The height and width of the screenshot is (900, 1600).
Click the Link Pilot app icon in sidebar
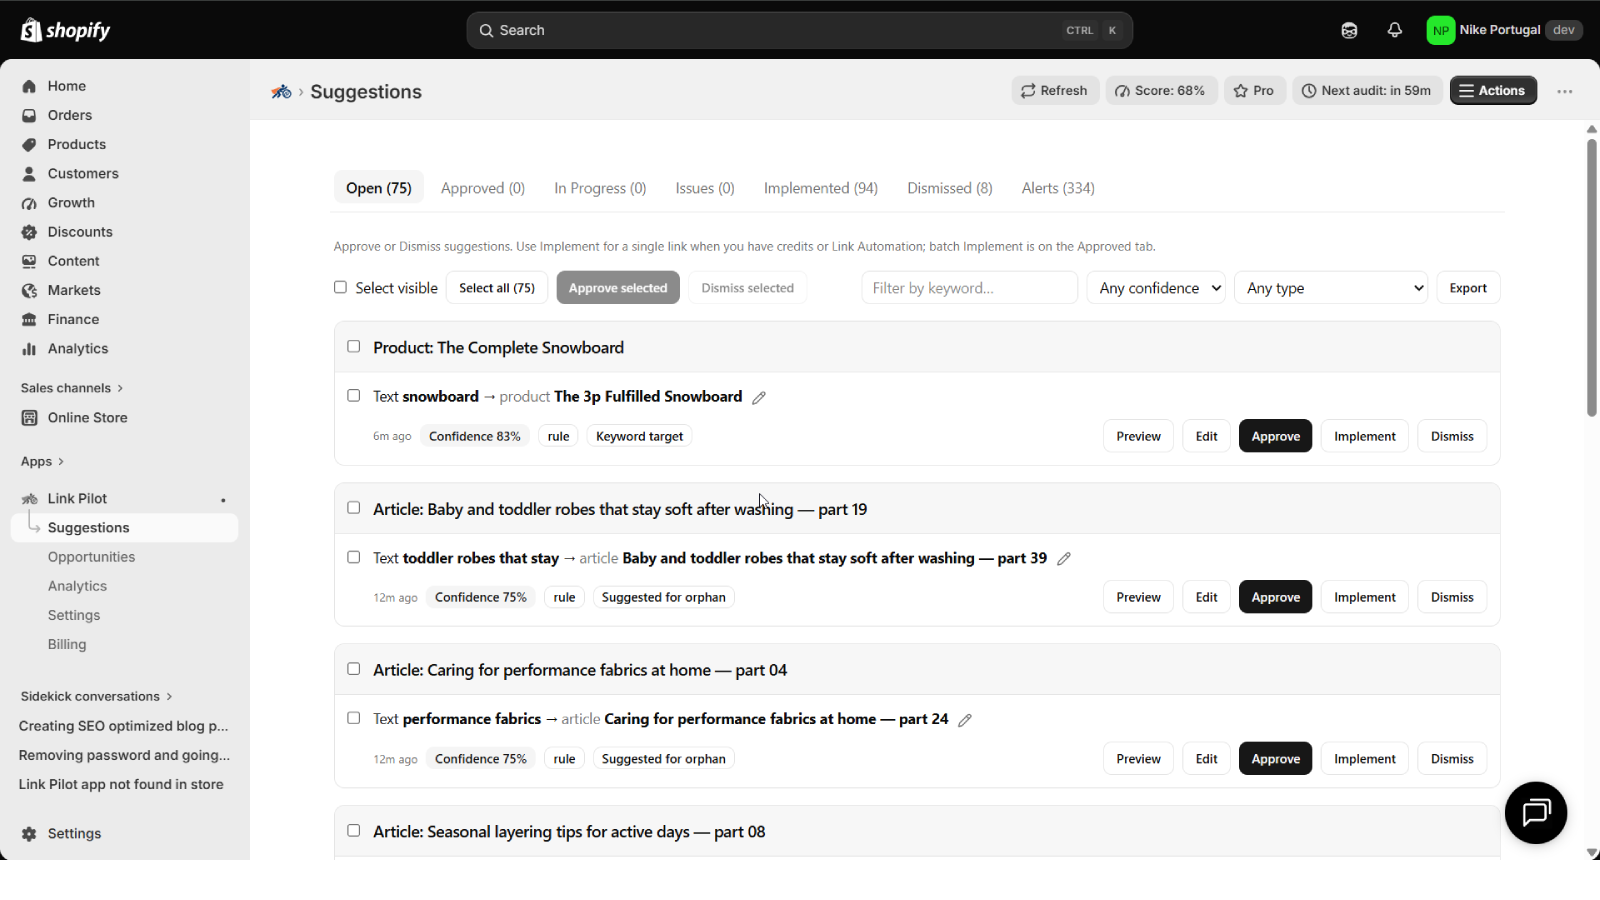(x=29, y=498)
